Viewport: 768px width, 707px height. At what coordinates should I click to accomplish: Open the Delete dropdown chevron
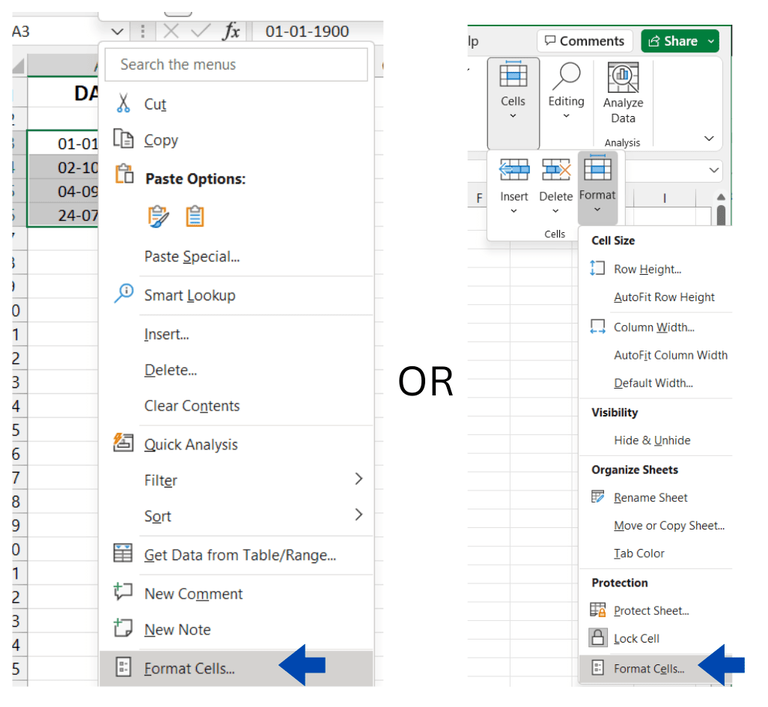(555, 211)
